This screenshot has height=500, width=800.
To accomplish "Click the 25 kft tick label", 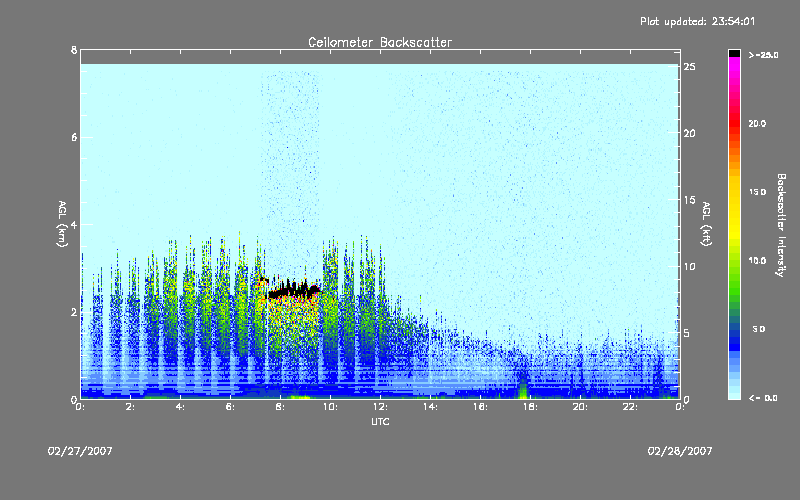I will click(x=689, y=67).
